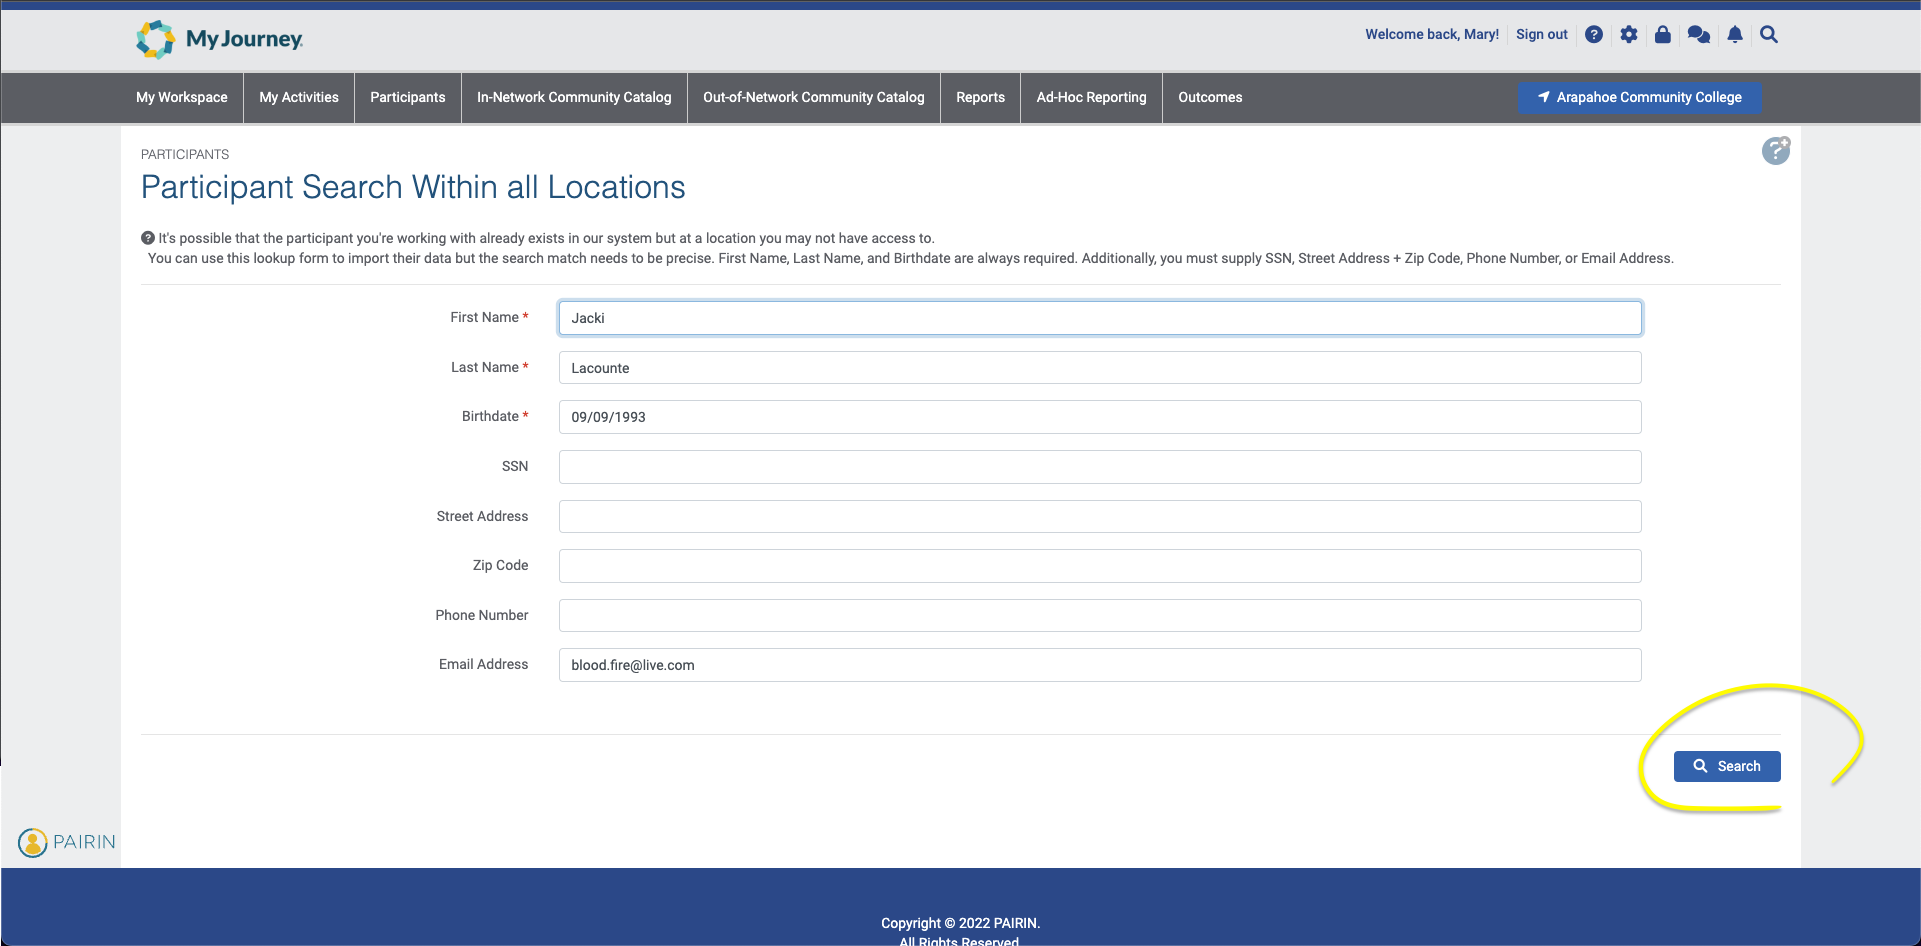The width and height of the screenshot is (1921, 946).
Task: Click the lock icon in top bar
Action: [1662, 35]
